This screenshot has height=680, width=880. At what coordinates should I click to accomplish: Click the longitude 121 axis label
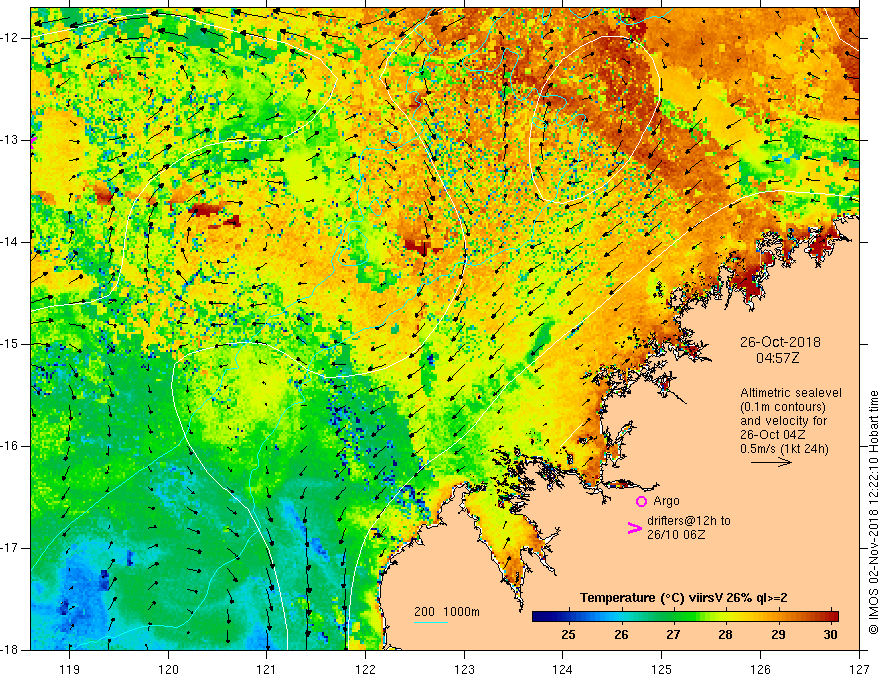267,669
